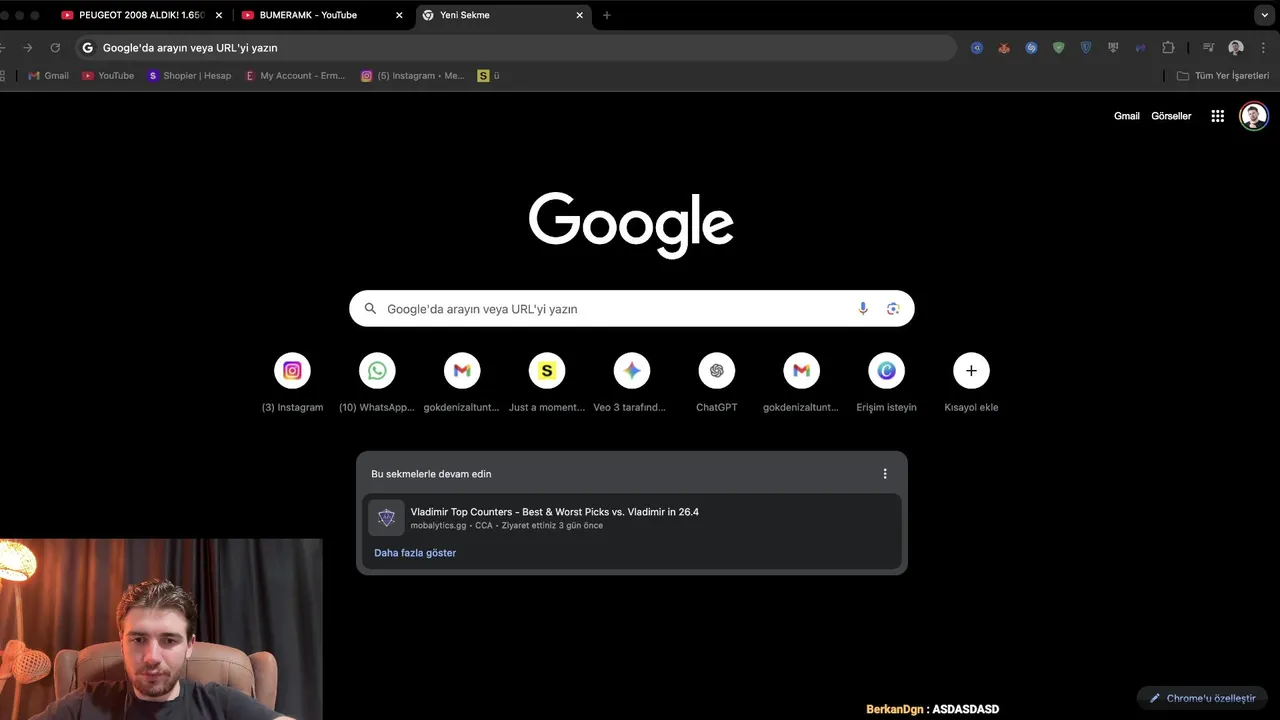Viewport: 1280px width, 720px height.
Task: Click the Görseller link
Action: click(x=1171, y=116)
